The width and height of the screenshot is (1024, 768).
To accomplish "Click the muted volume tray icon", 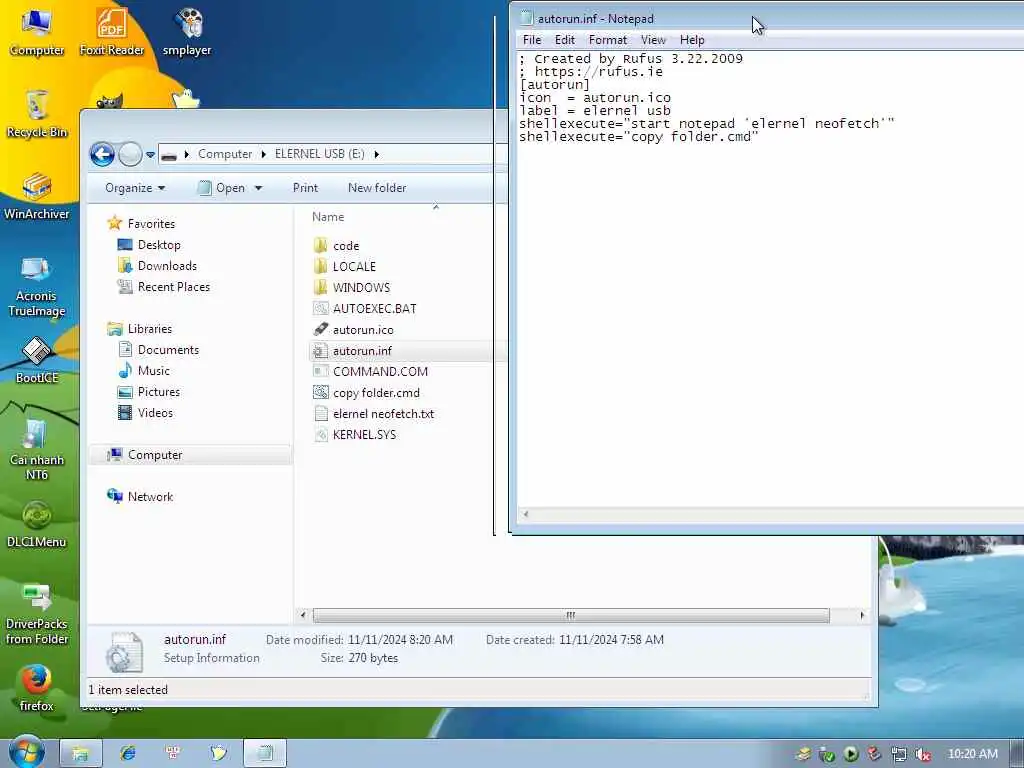I will coord(922,754).
